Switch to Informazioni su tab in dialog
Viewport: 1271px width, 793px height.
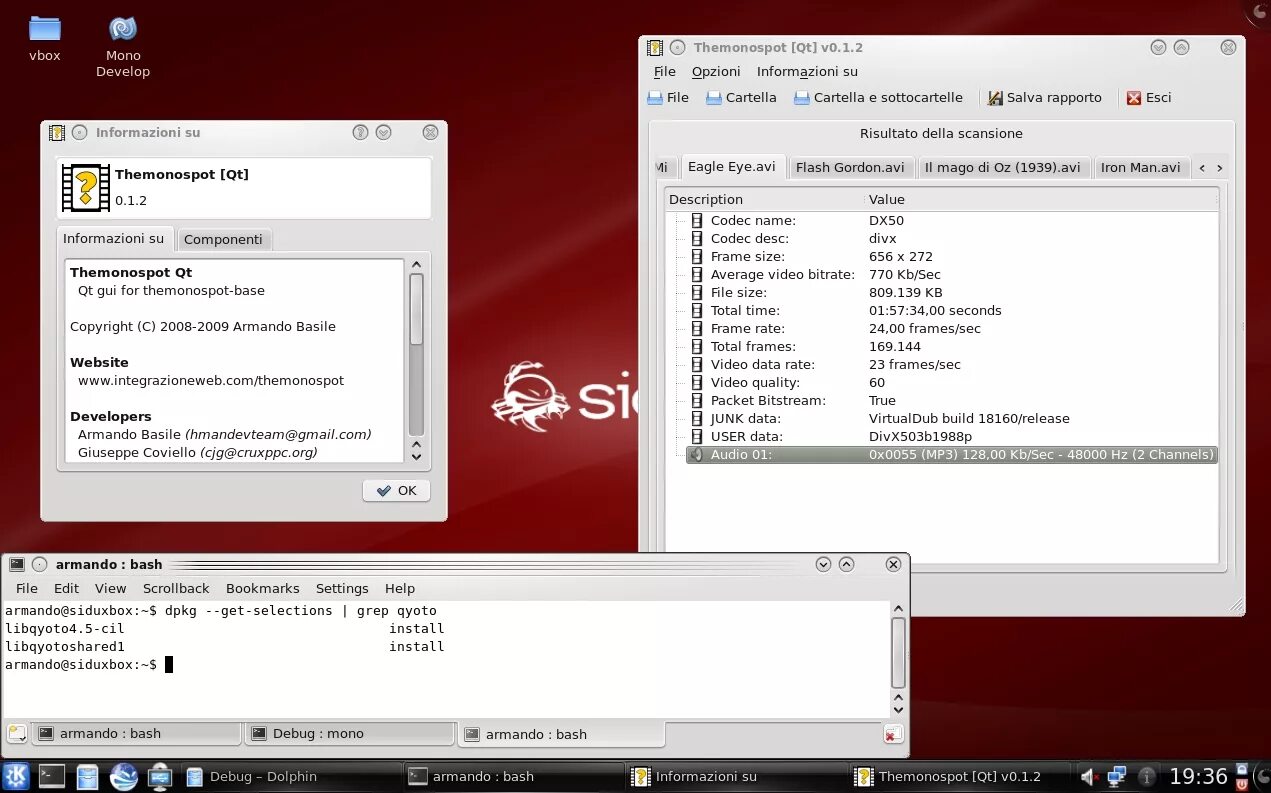coord(114,238)
